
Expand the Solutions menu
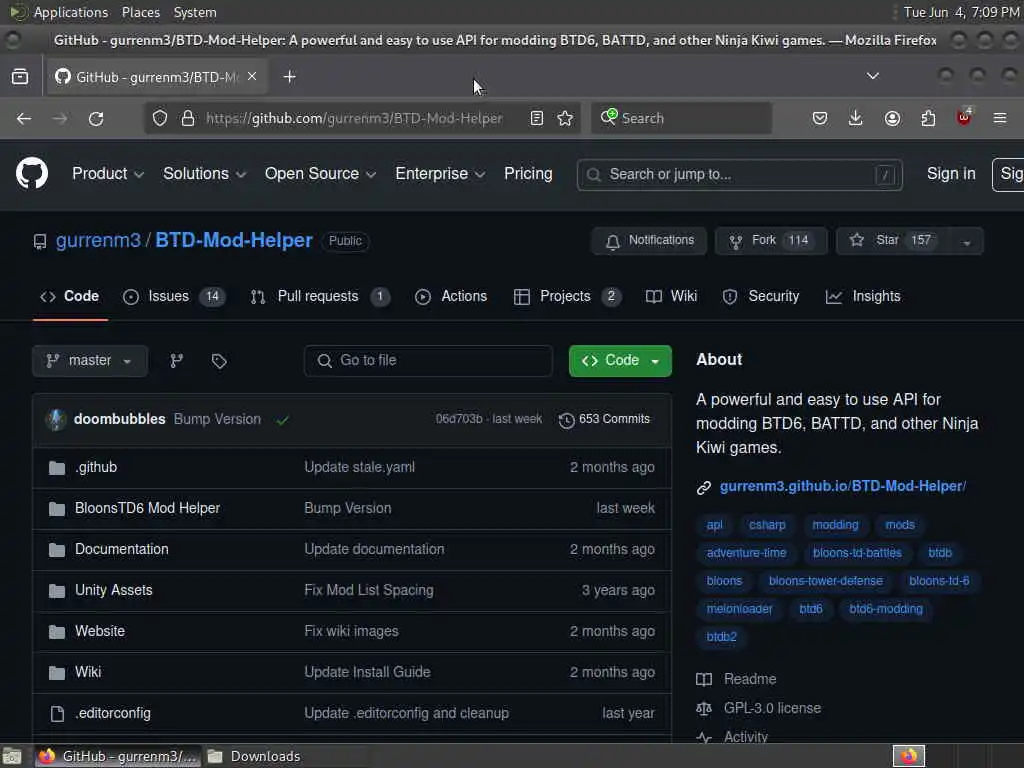(204, 174)
